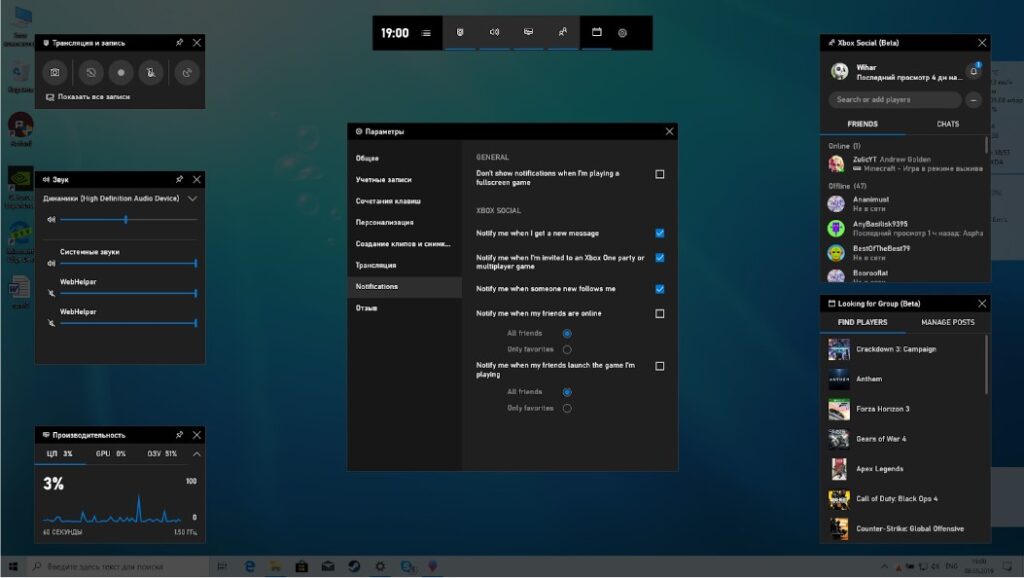Start recording with the record button

click(x=121, y=72)
